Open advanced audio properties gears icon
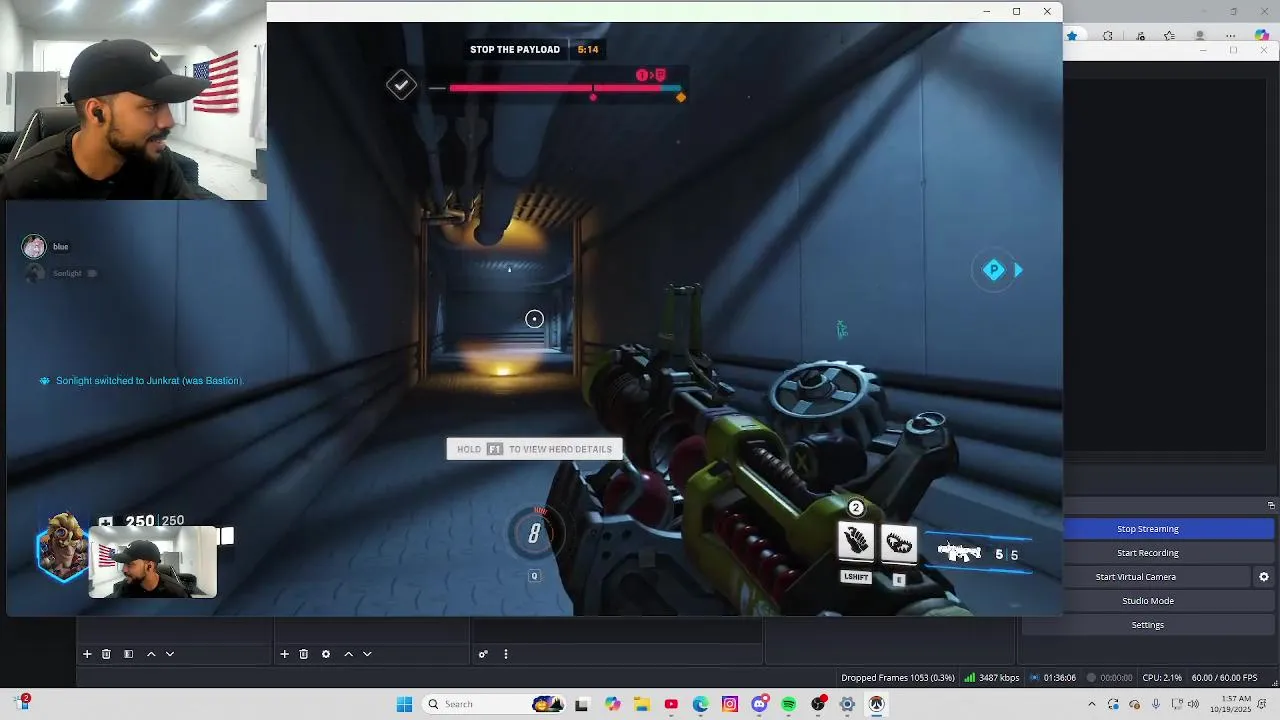 click(483, 654)
